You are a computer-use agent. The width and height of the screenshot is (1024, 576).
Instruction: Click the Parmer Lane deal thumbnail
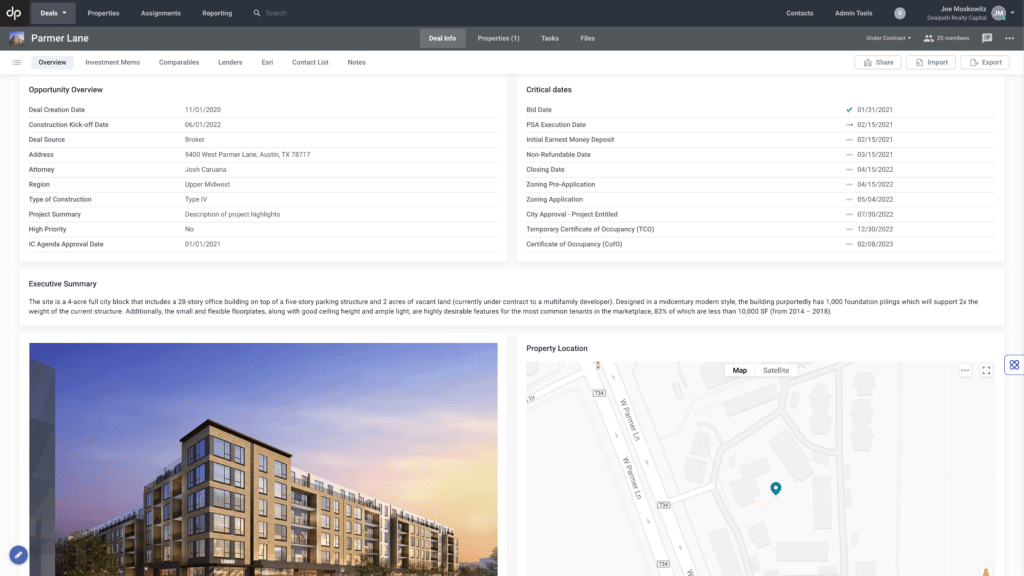click(x=17, y=38)
